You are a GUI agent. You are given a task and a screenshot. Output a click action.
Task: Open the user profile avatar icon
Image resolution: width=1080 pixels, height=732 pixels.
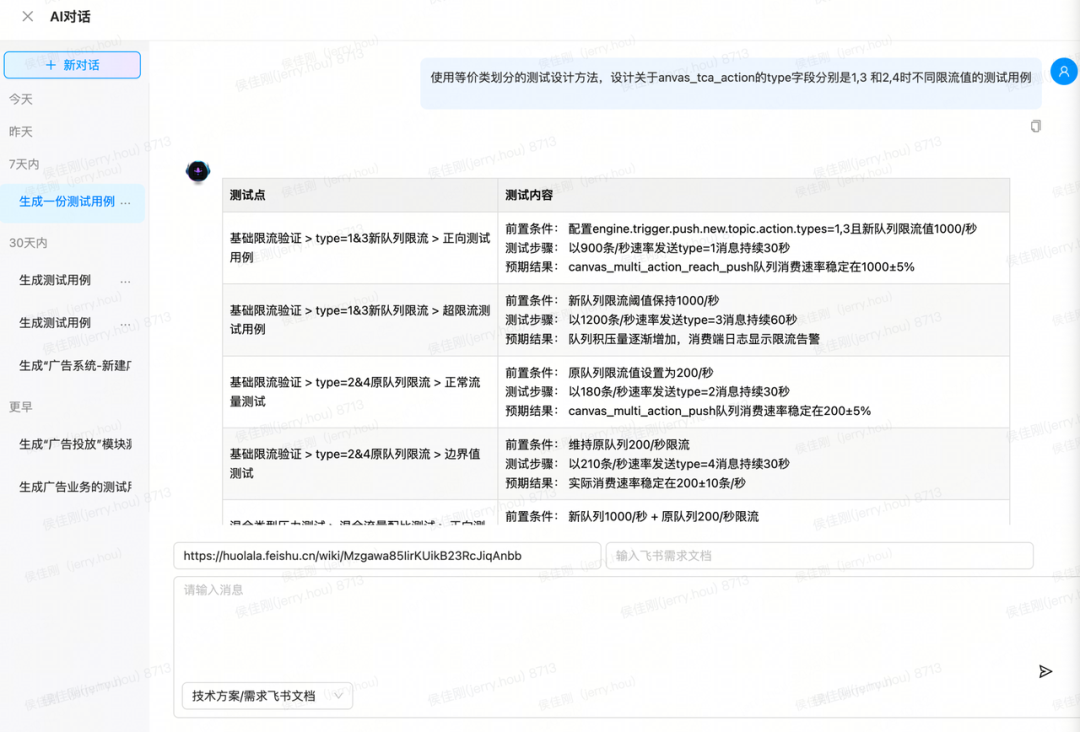[1063, 71]
